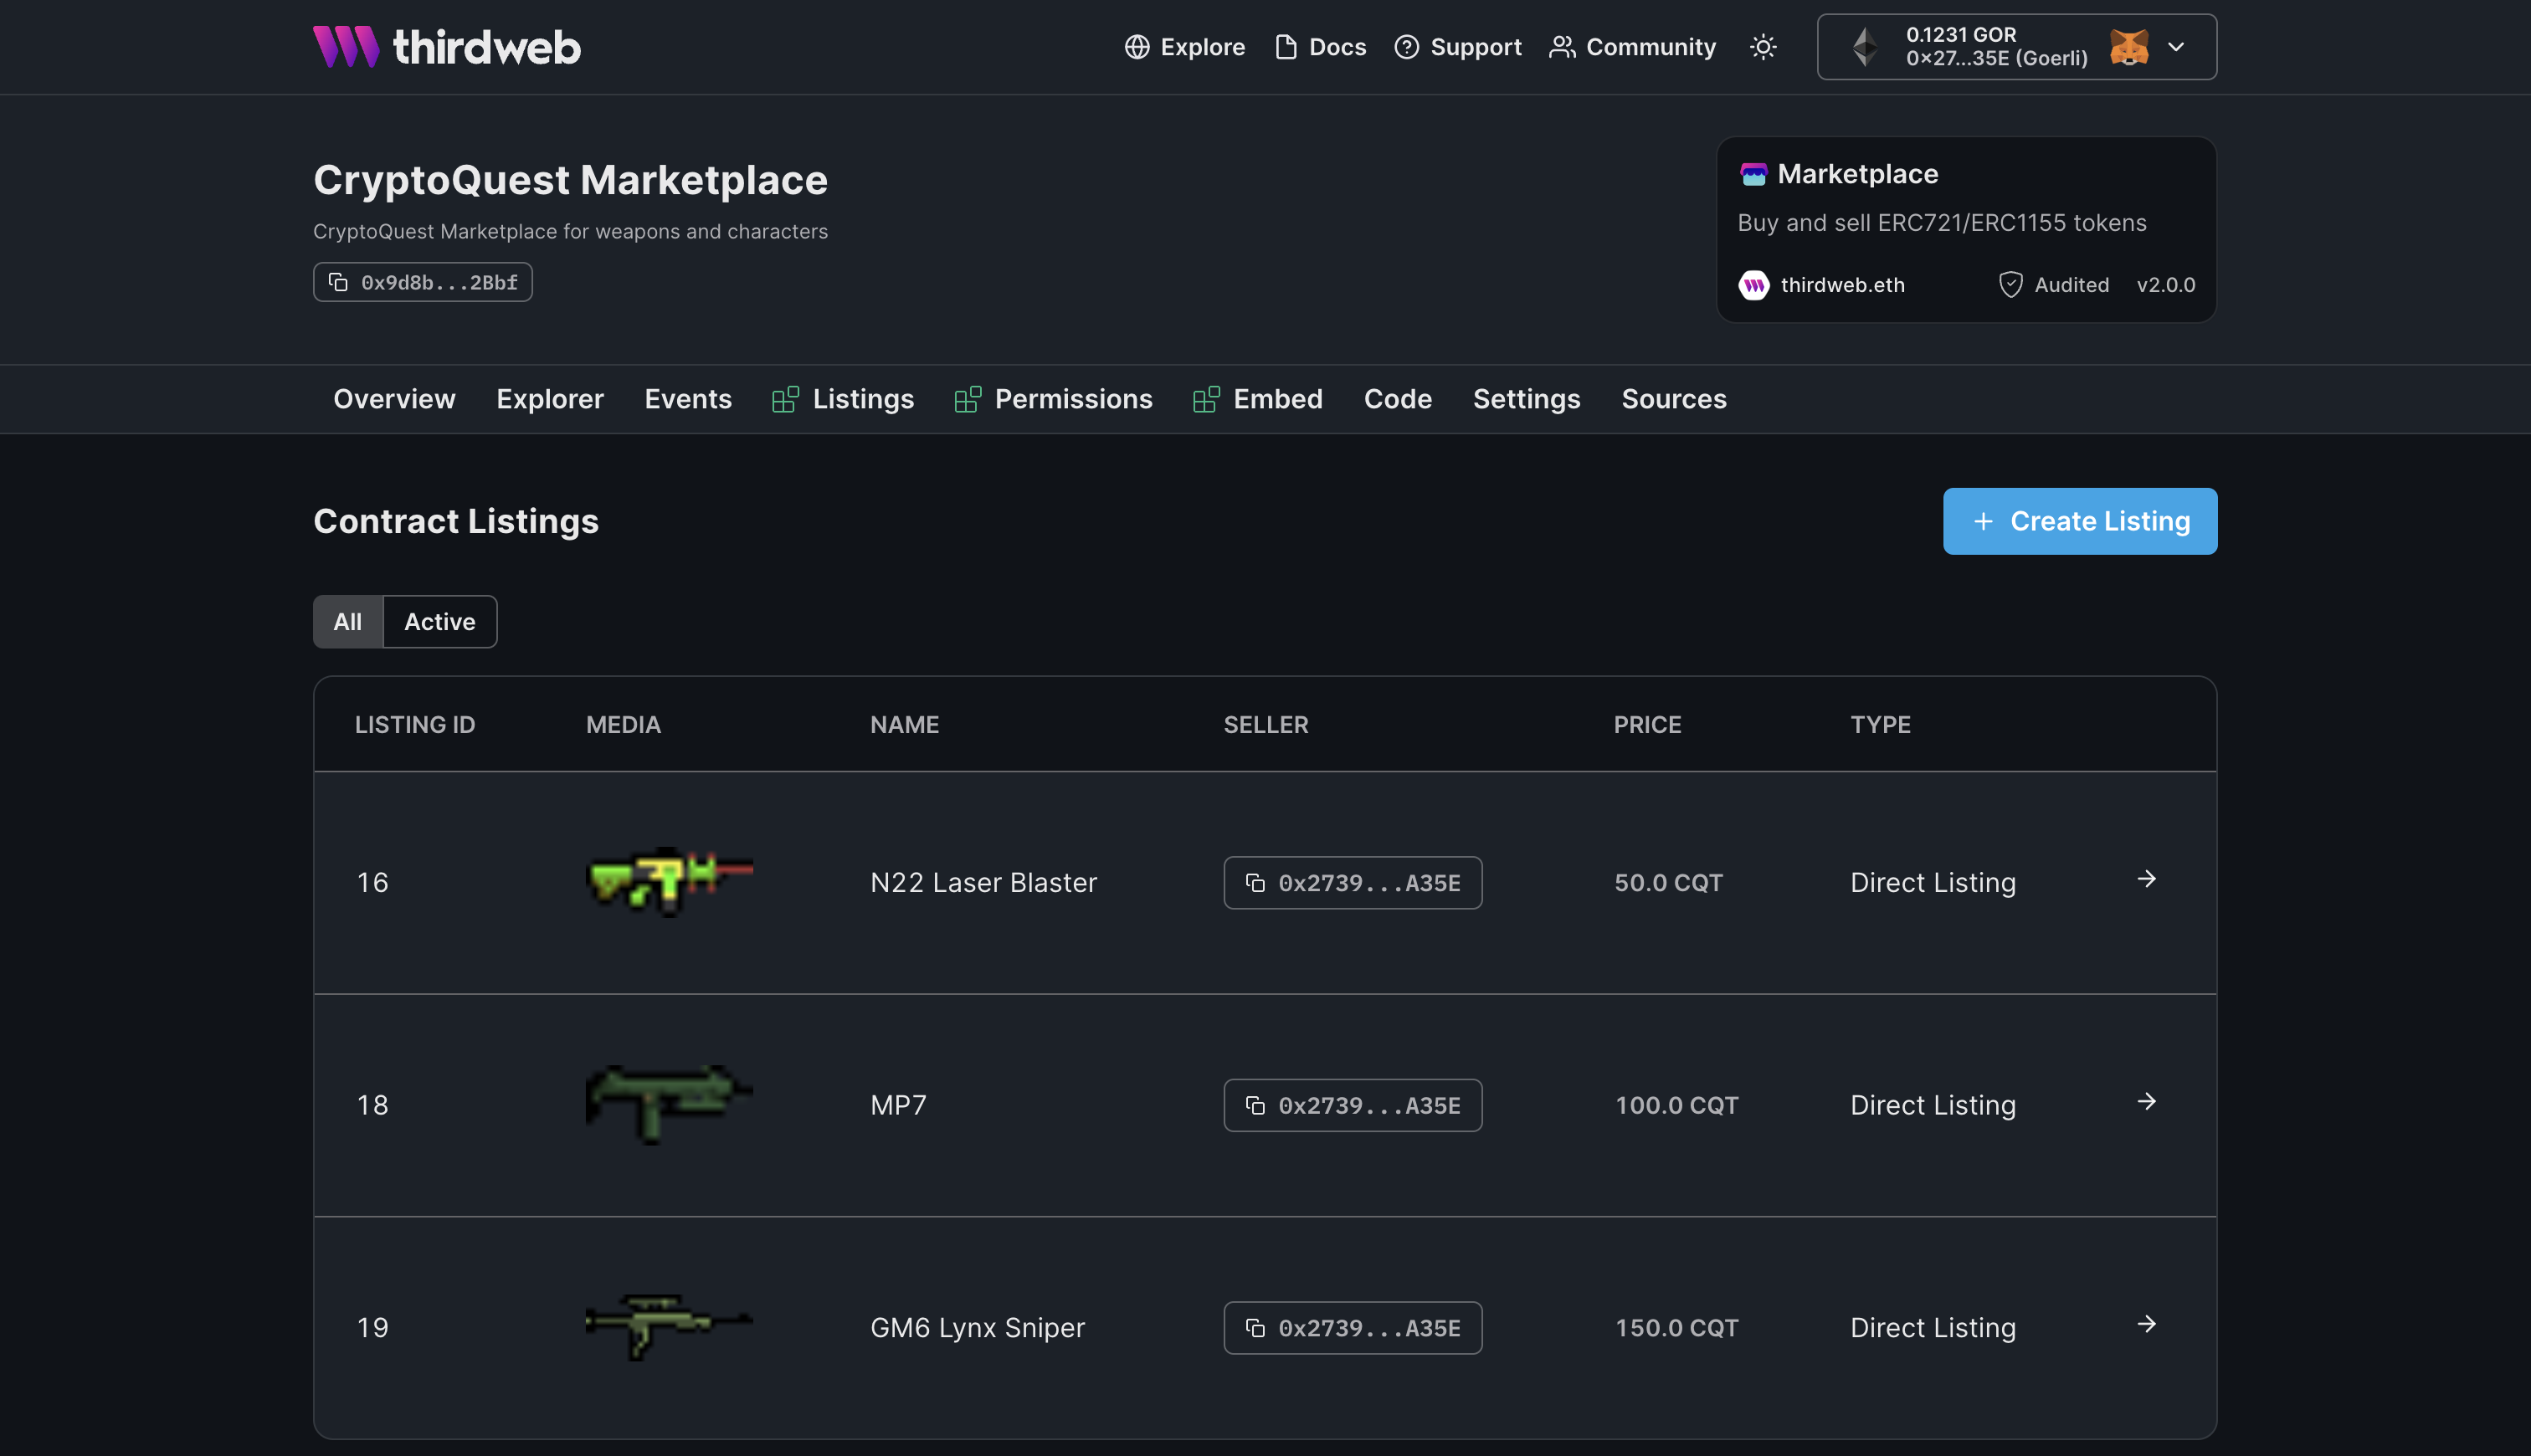Copy seller address in N22 Laser Blaster row
Image resolution: width=2531 pixels, height=1456 pixels.
[1352, 883]
